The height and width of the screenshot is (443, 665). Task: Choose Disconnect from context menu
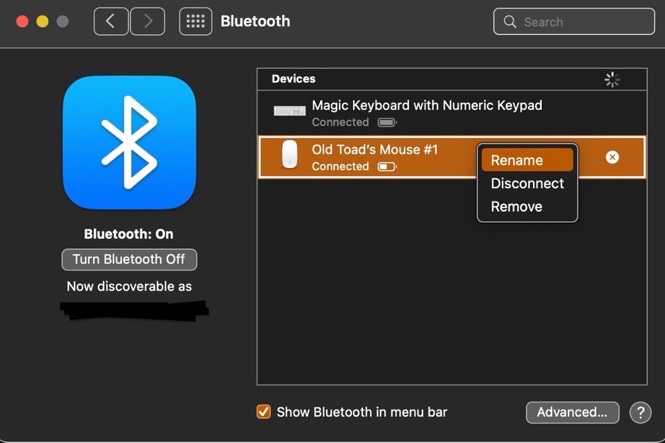click(527, 184)
